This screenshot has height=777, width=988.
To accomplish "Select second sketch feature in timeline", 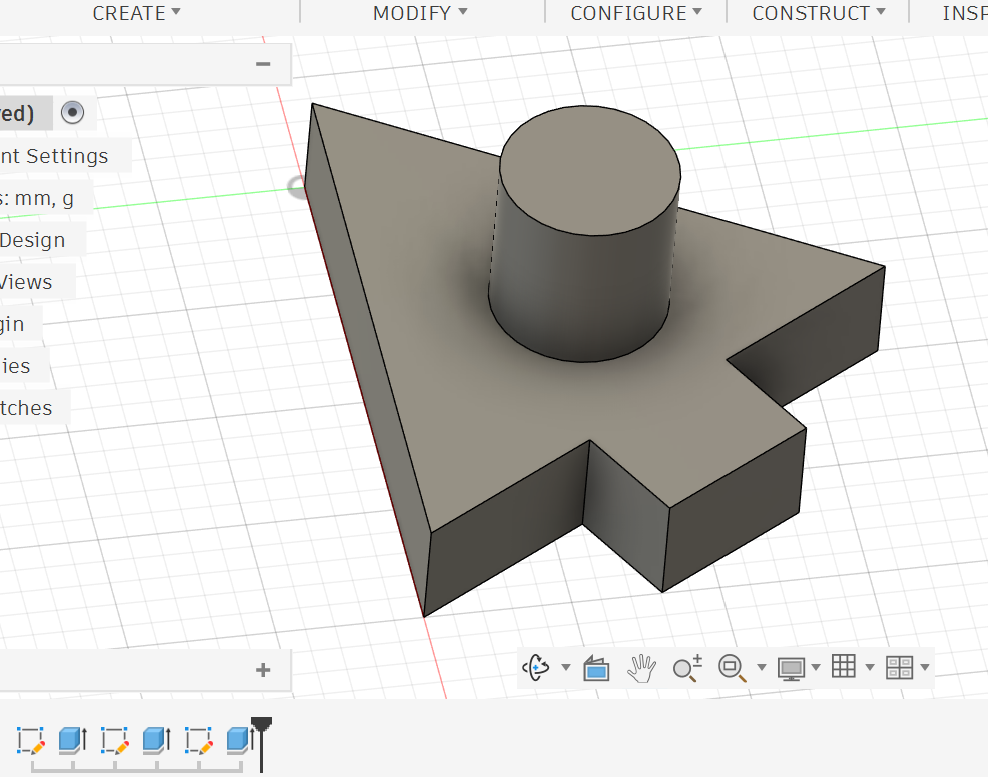I will point(115,740).
